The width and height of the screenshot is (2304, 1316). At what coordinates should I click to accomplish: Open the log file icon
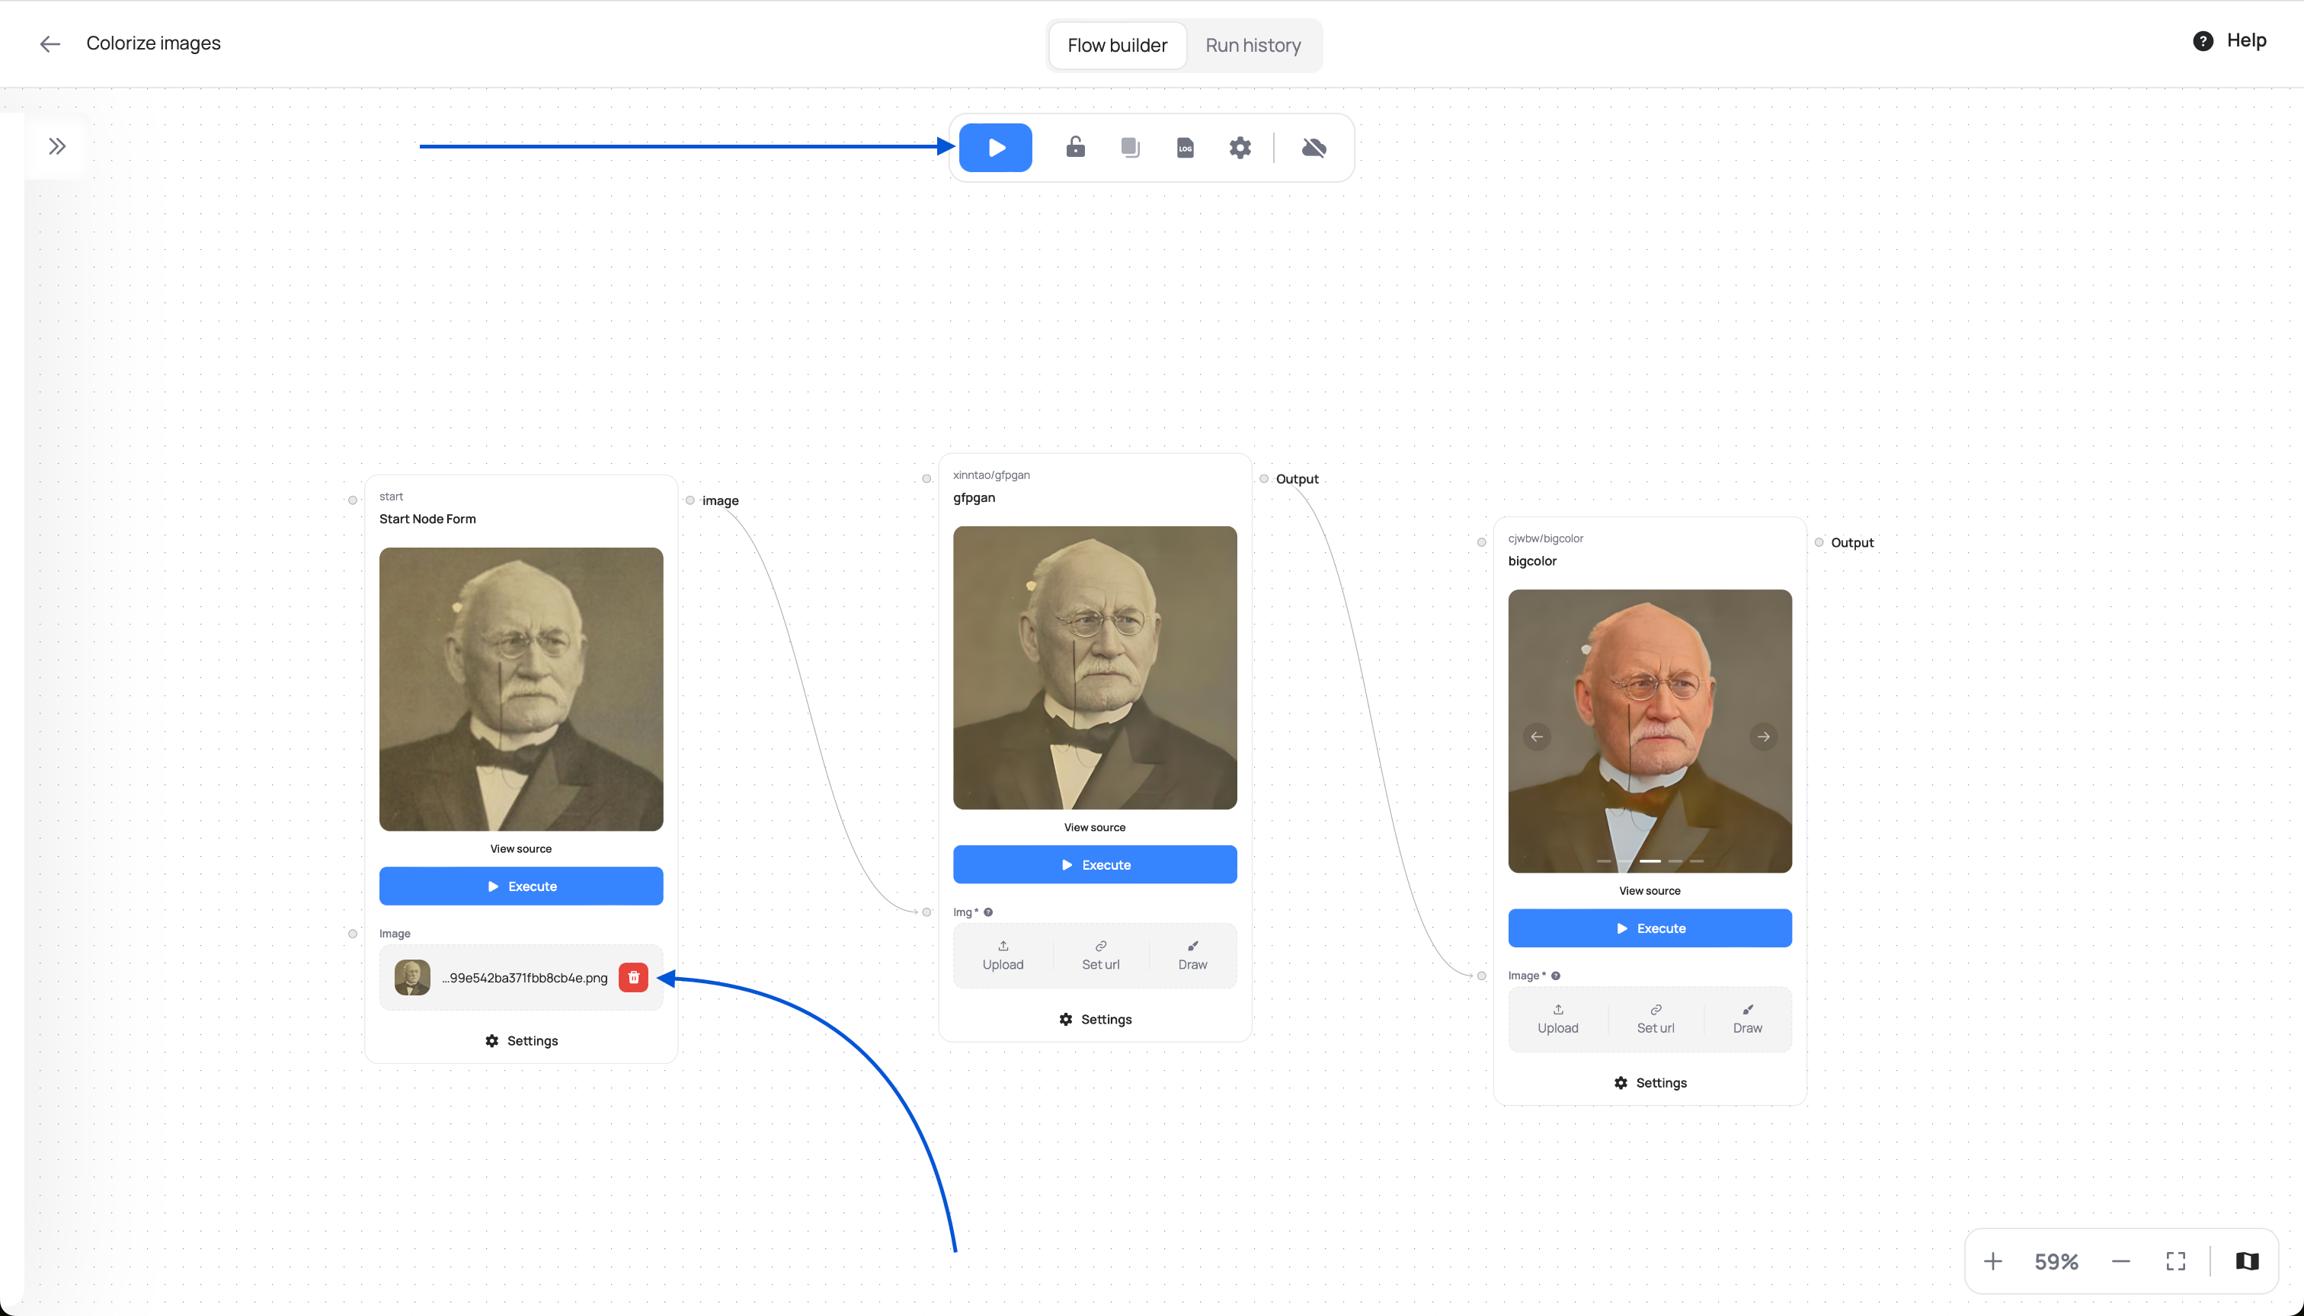point(1185,147)
